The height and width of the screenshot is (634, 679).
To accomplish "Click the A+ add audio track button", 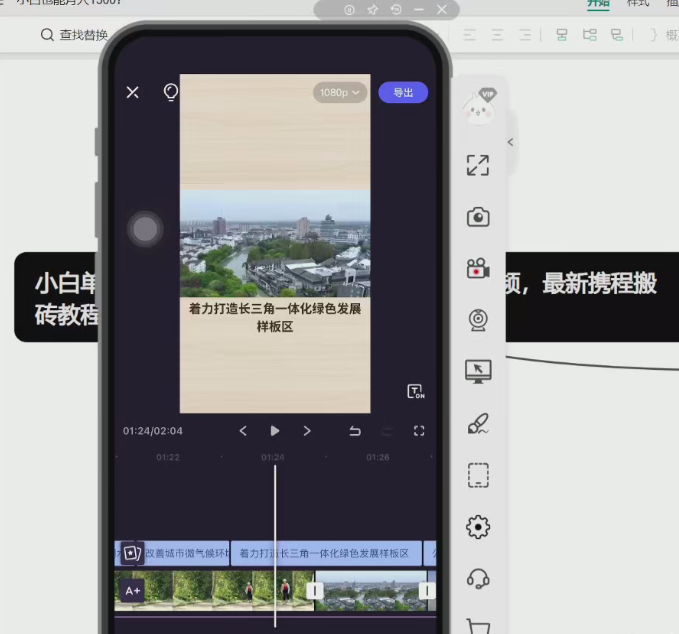I will [x=132, y=591].
